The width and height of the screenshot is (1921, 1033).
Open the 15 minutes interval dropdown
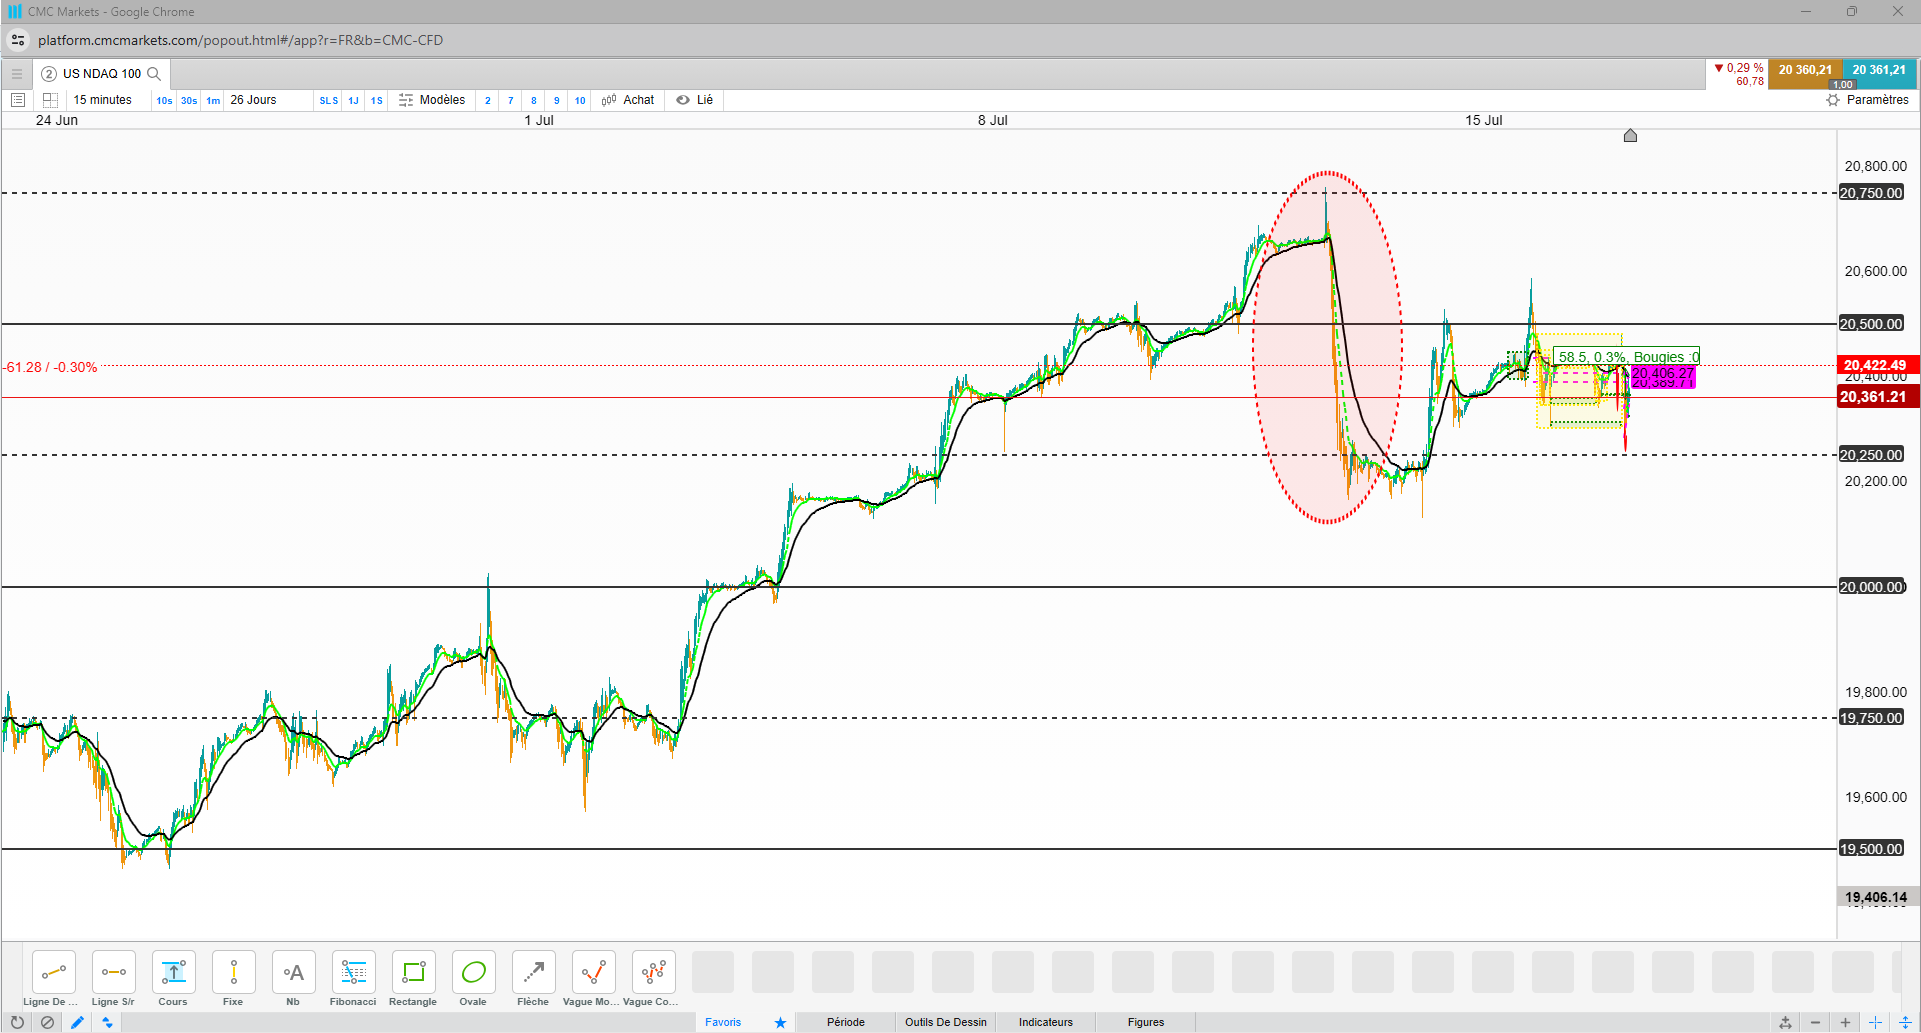point(103,100)
